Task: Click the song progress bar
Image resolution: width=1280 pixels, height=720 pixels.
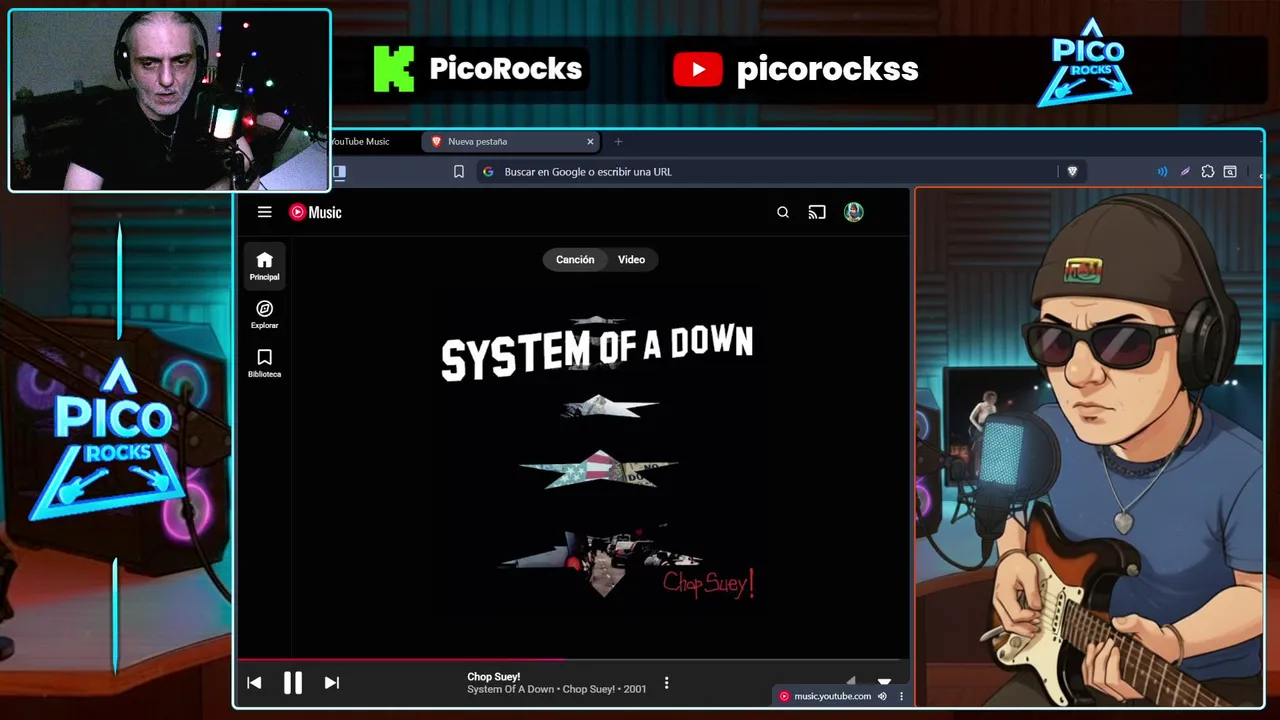Action: click(x=573, y=659)
